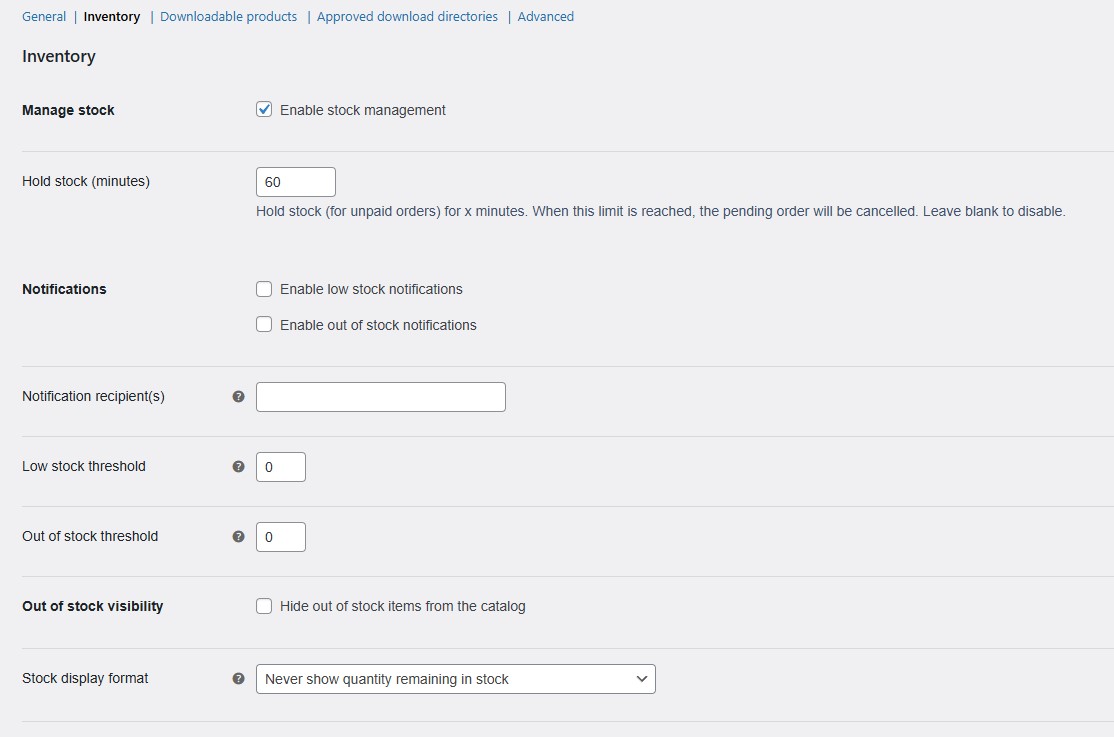Click the Low stock threshold input

pyautogui.click(x=280, y=467)
